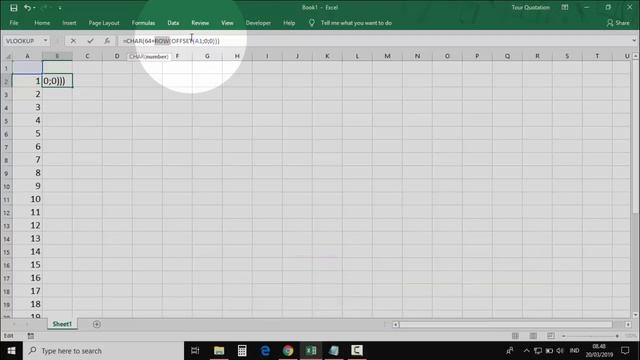Click the Select All corner triangle

(x=8, y=56)
